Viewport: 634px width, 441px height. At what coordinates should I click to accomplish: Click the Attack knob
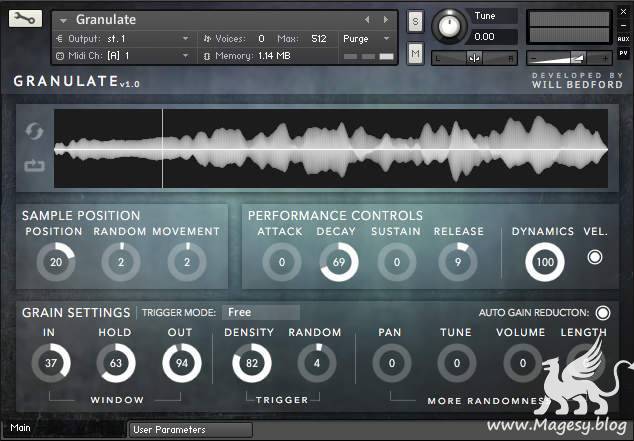coord(282,262)
